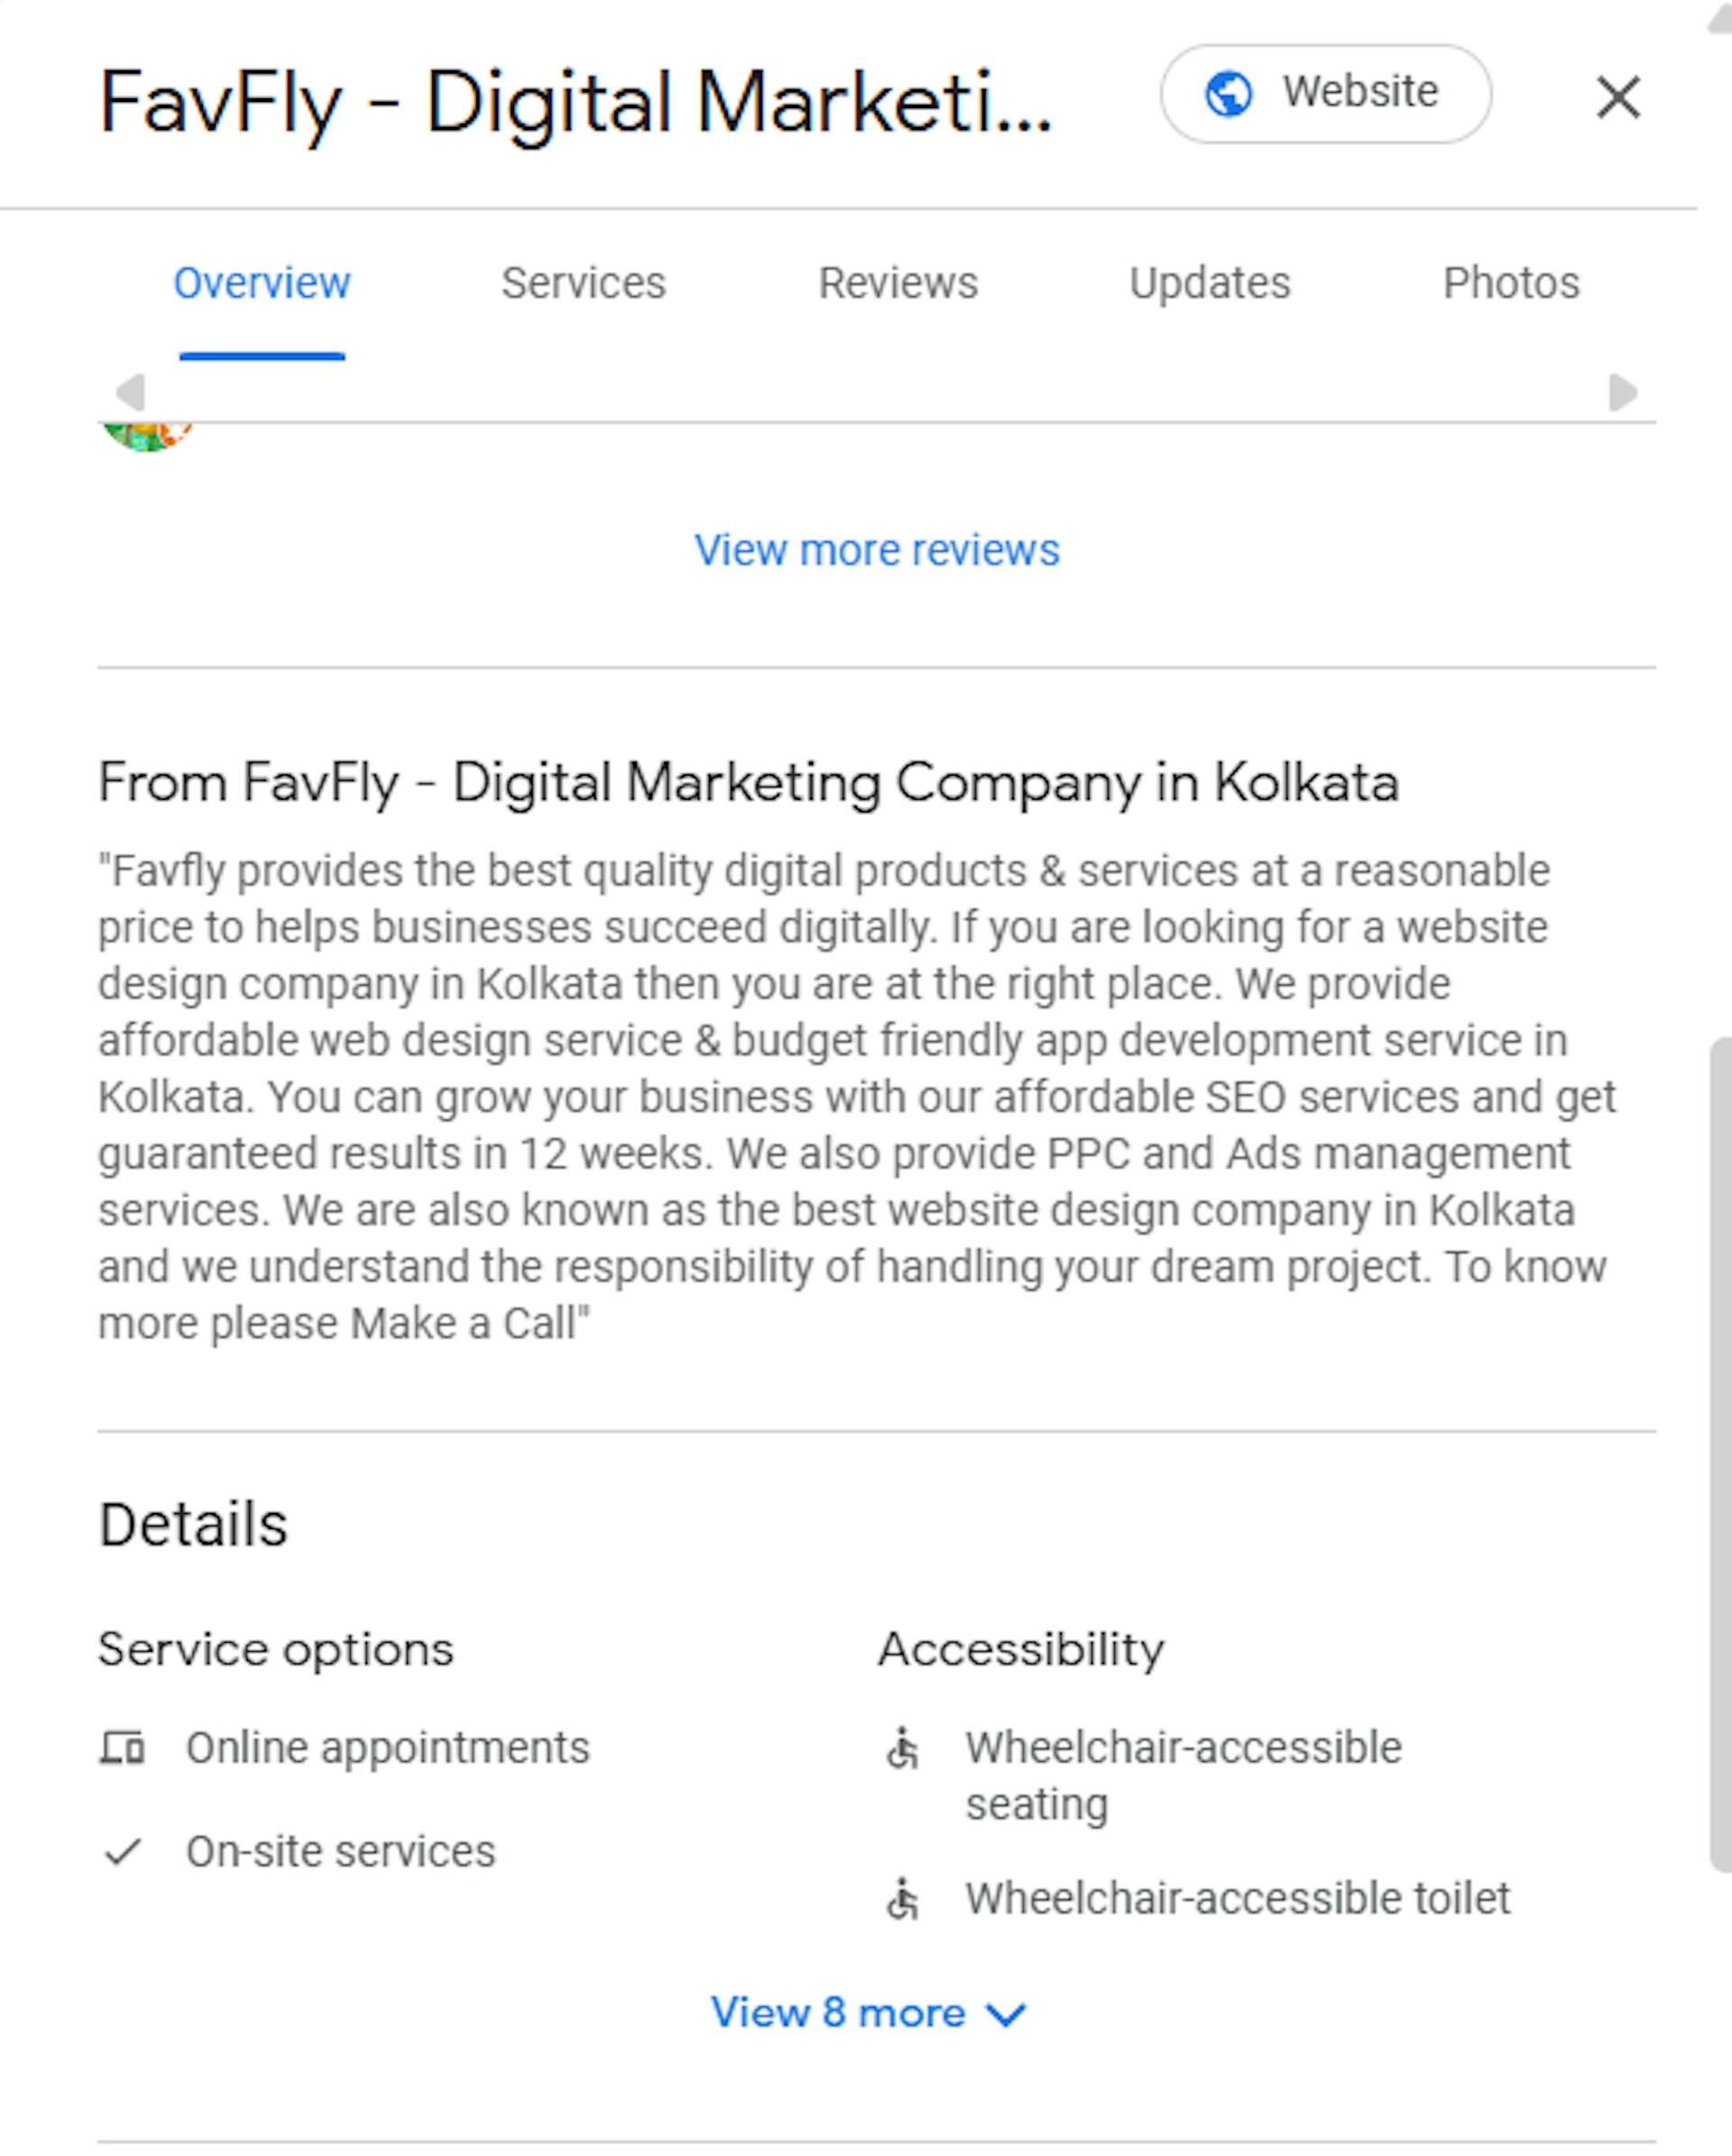Click the chevron beside View 8 more
This screenshot has height=2156, width=1732.
(1005, 2014)
